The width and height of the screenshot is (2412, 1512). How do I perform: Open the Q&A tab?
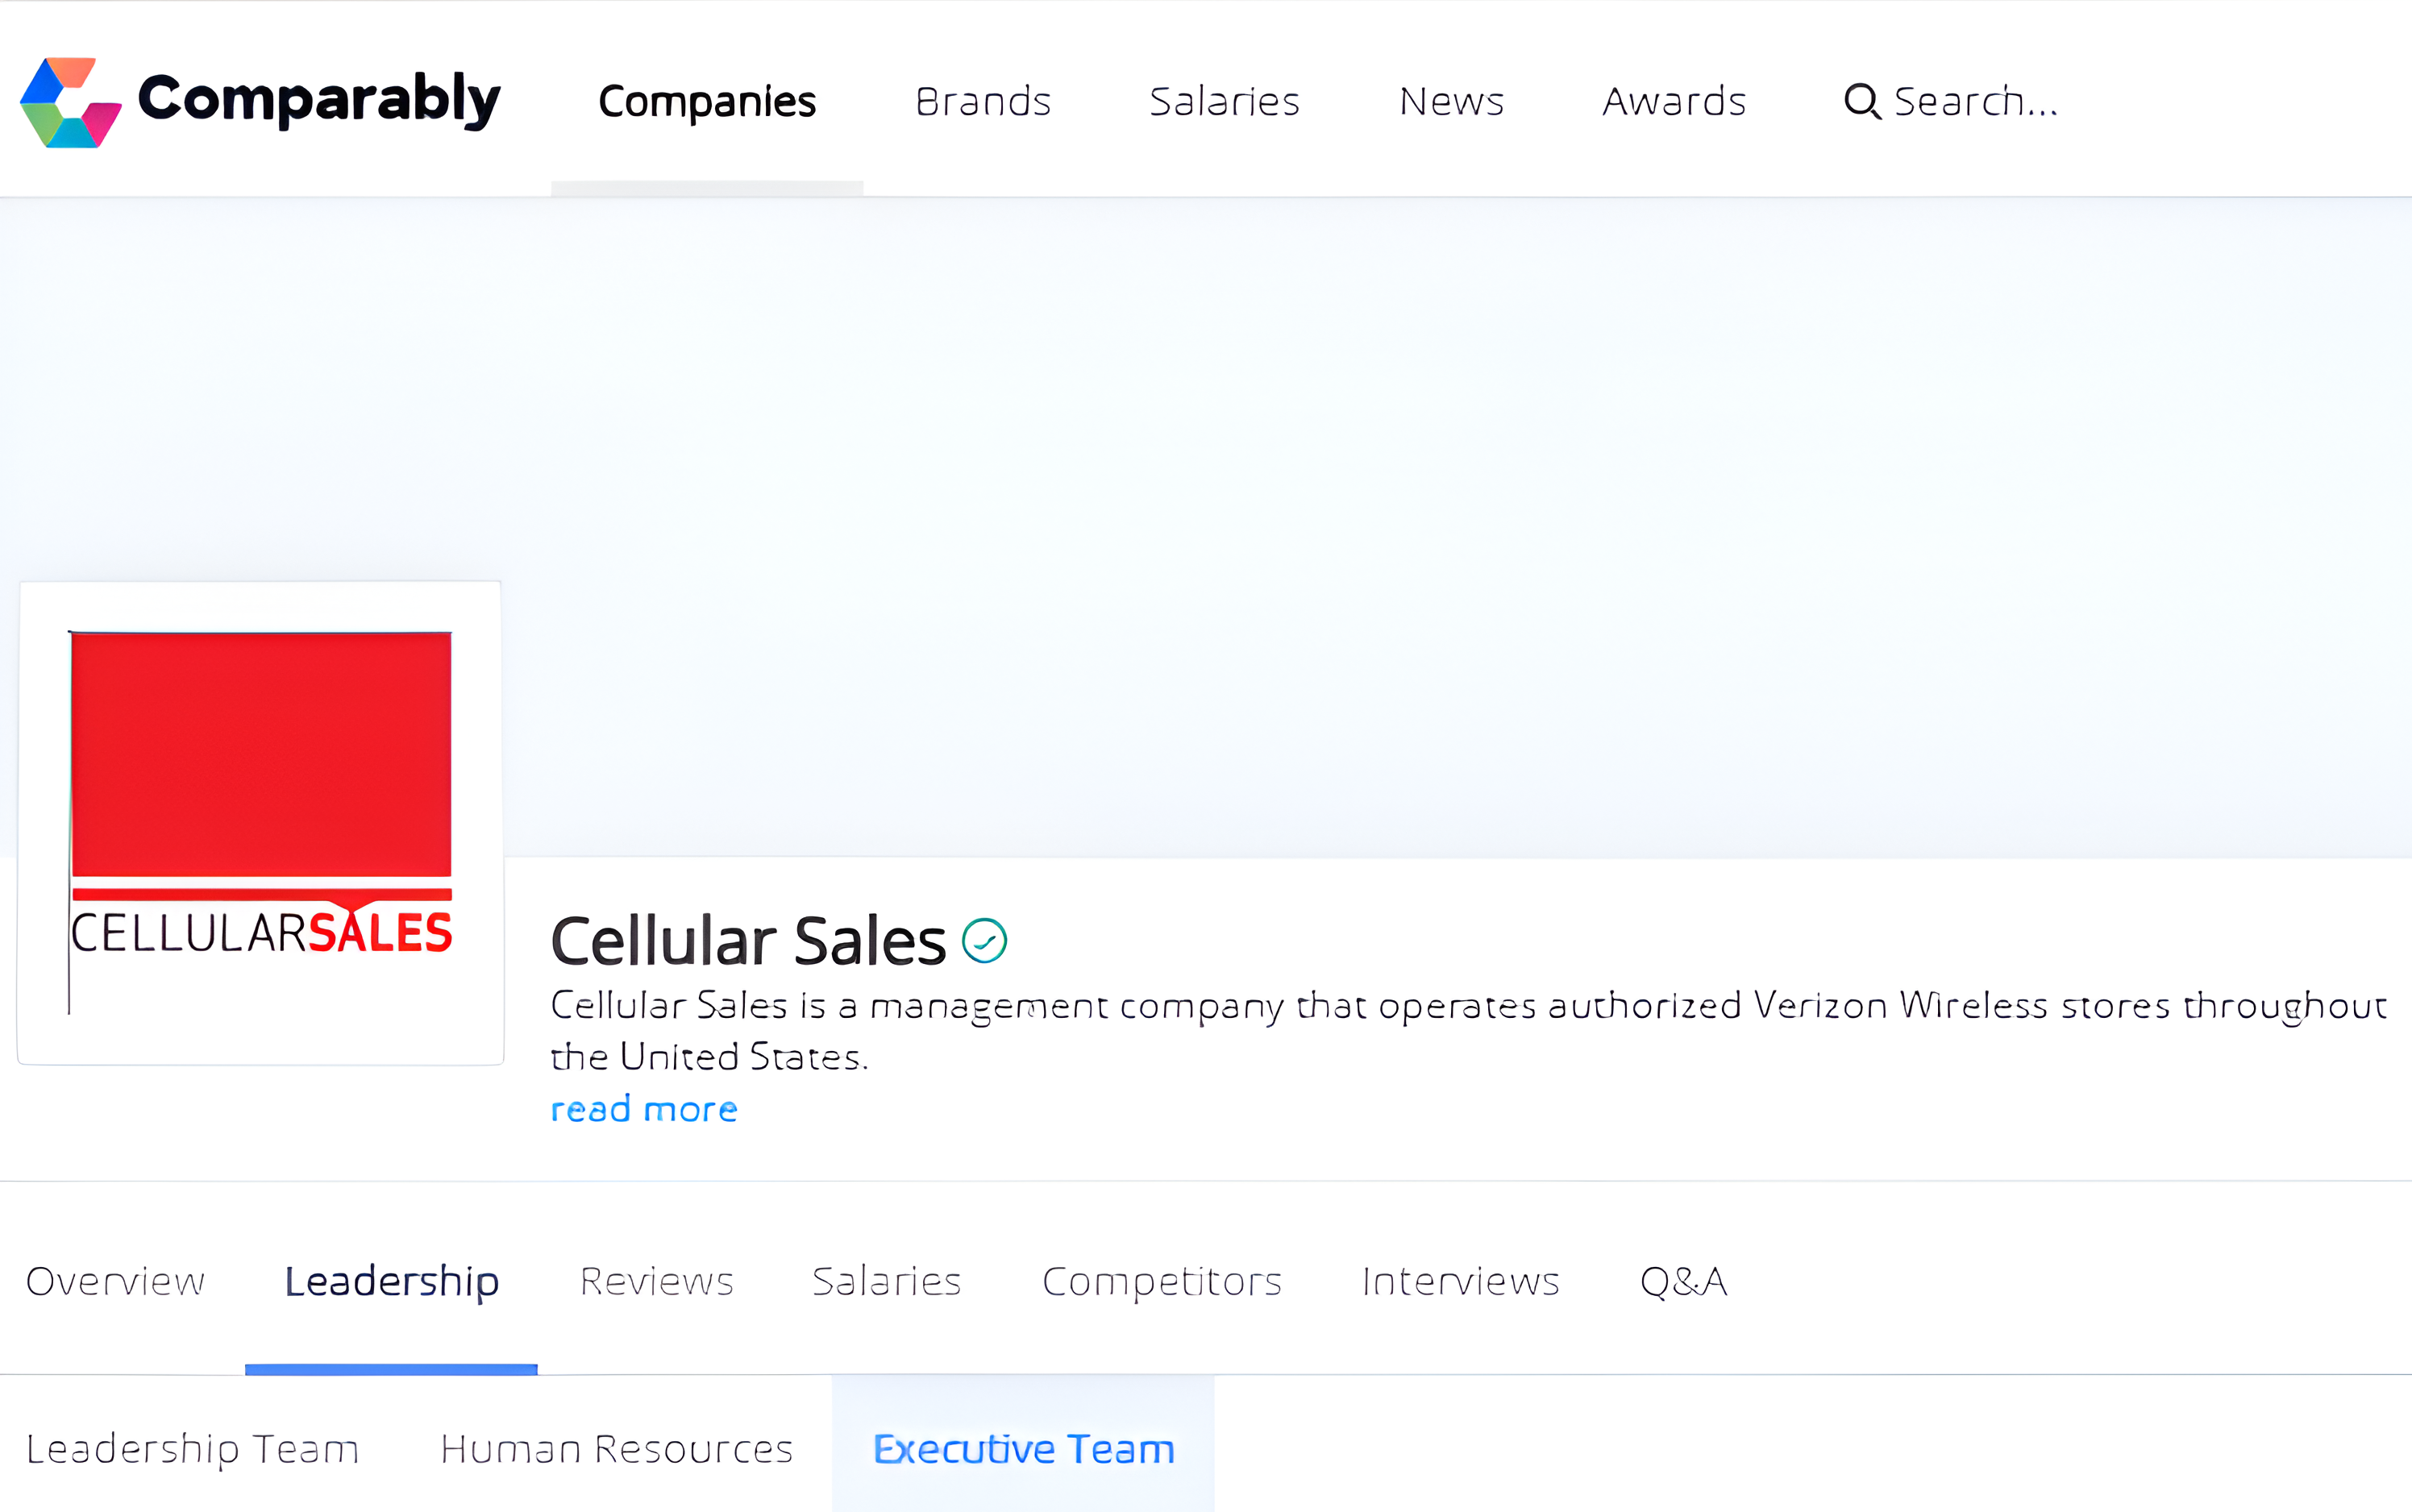(x=1683, y=1281)
